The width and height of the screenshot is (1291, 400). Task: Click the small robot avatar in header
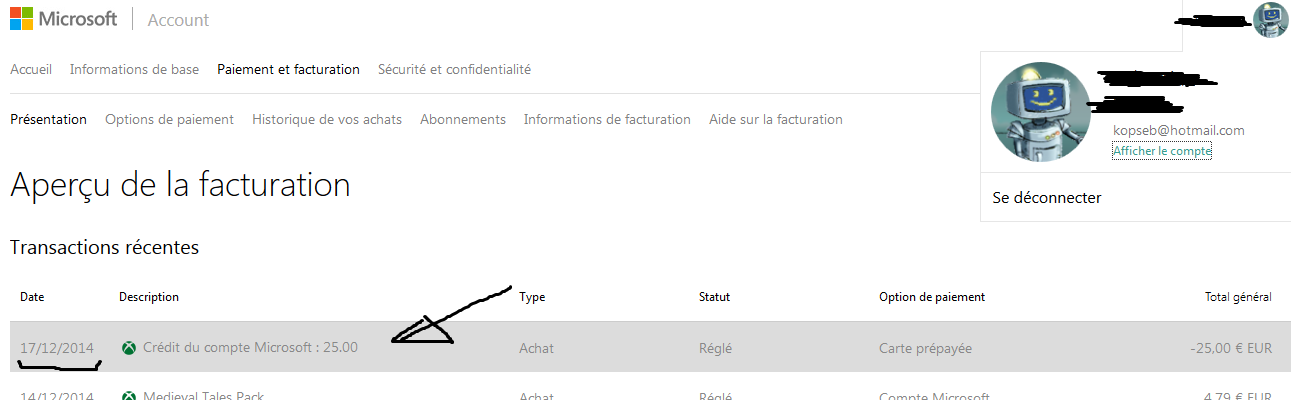point(1270,20)
